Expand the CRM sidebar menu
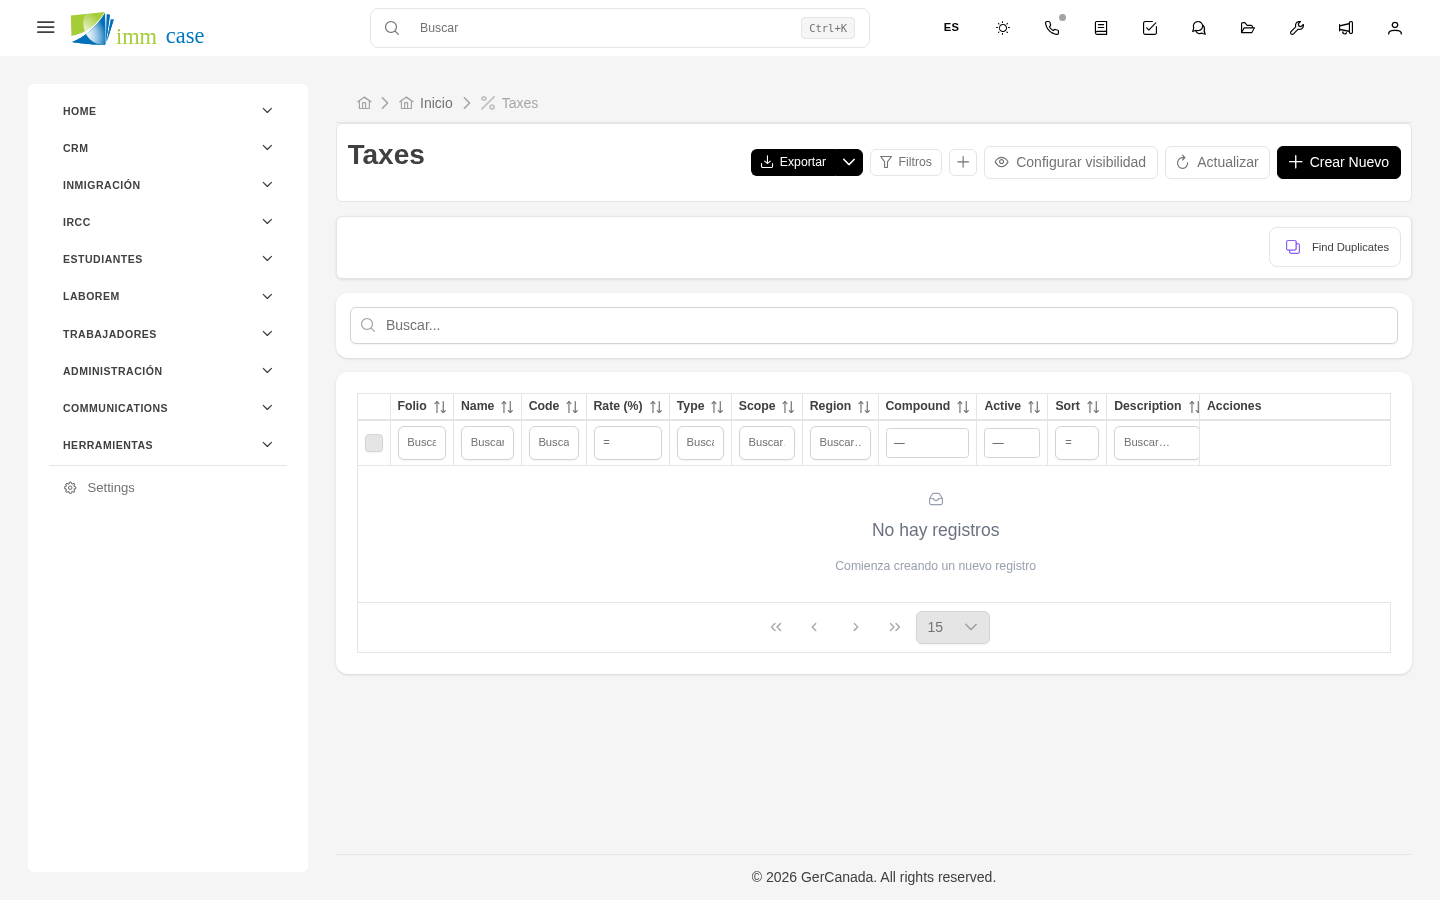This screenshot has height=900, width=1440. 168,148
